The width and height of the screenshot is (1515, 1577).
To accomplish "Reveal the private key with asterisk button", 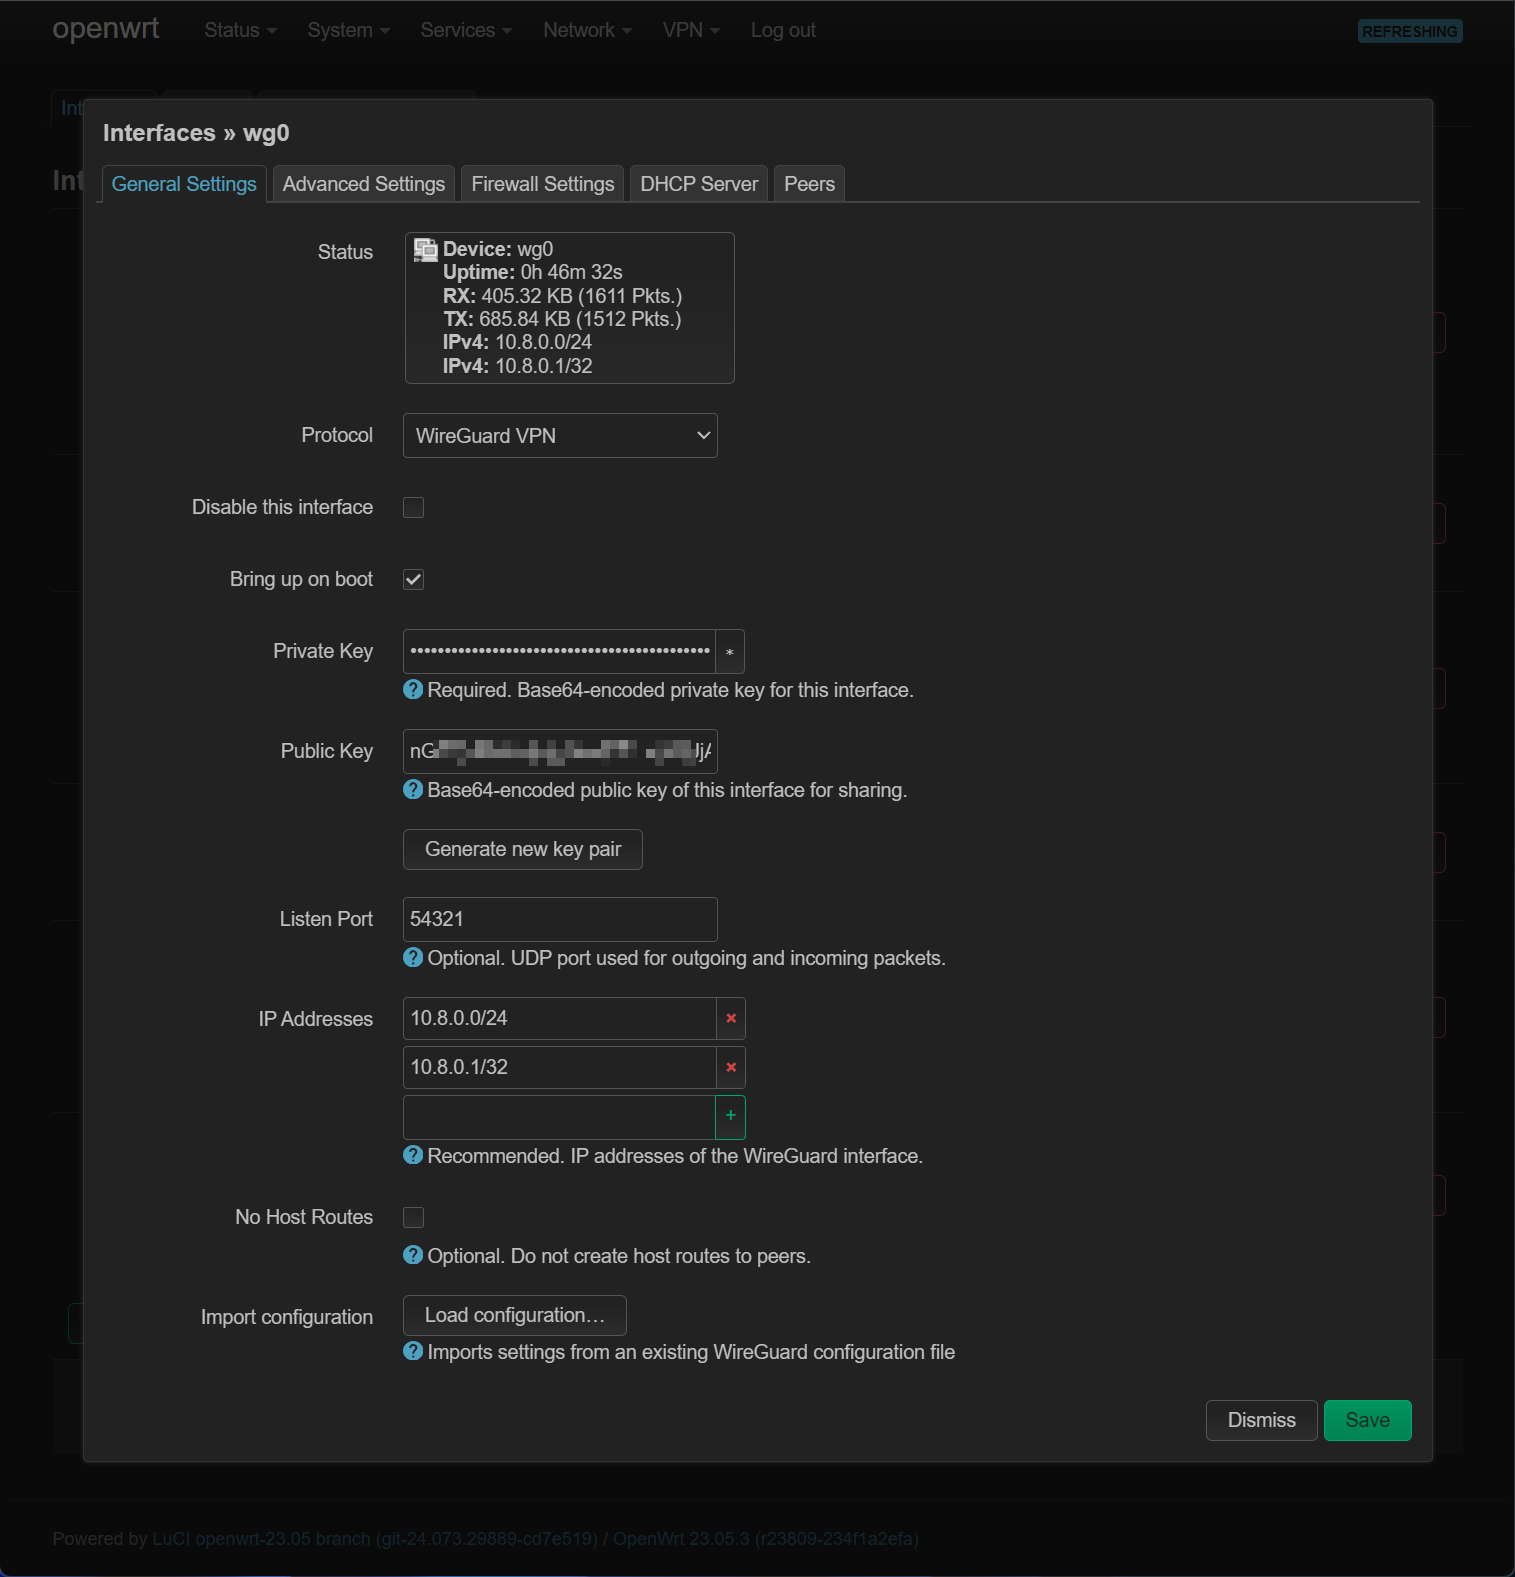I will 729,652.
